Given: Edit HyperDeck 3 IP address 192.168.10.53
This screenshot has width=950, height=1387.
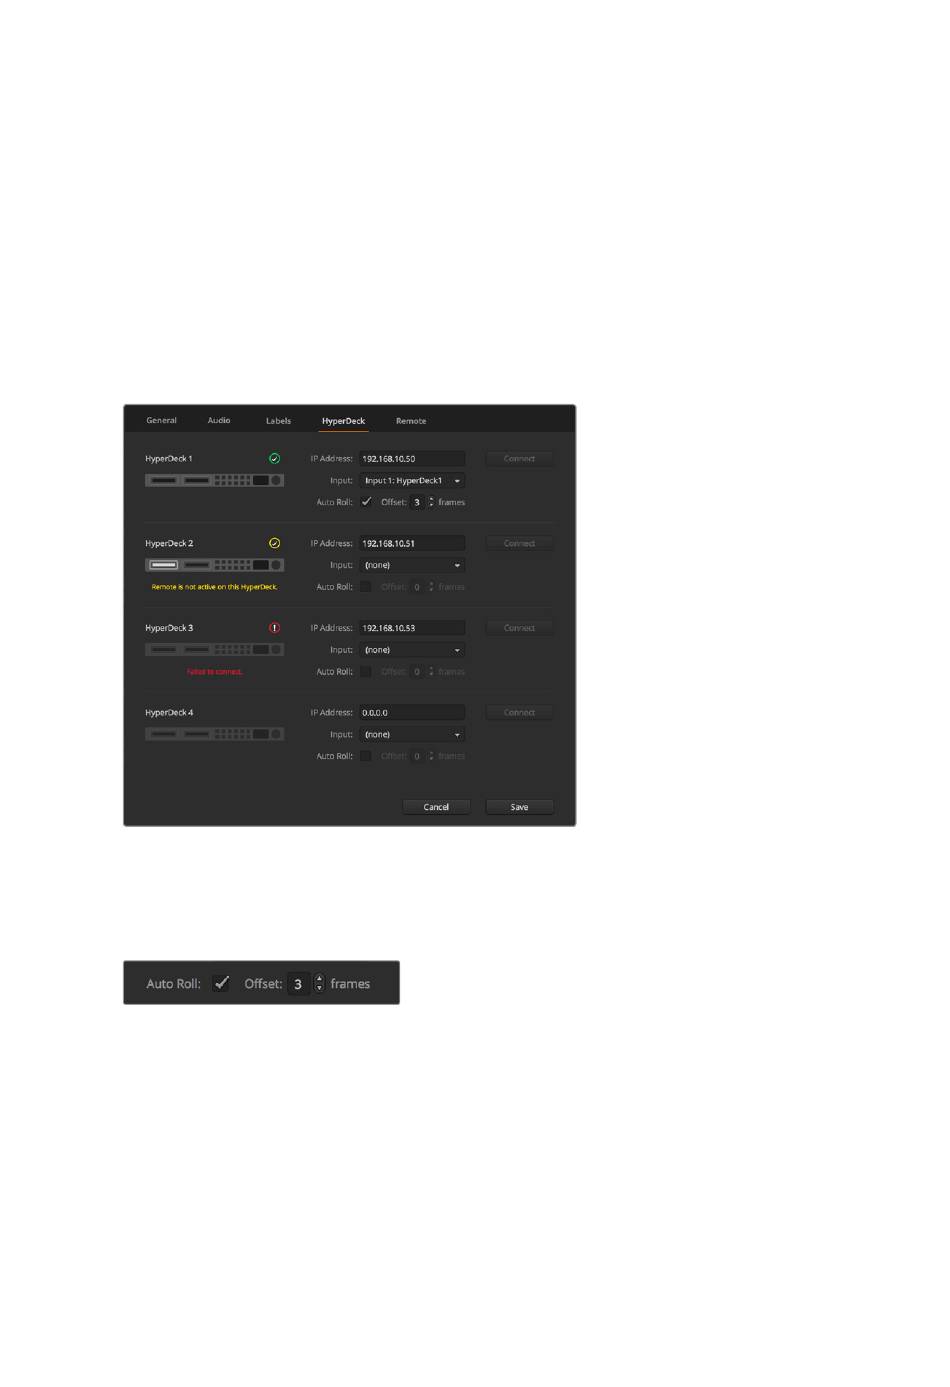Looking at the screenshot, I should (x=412, y=628).
